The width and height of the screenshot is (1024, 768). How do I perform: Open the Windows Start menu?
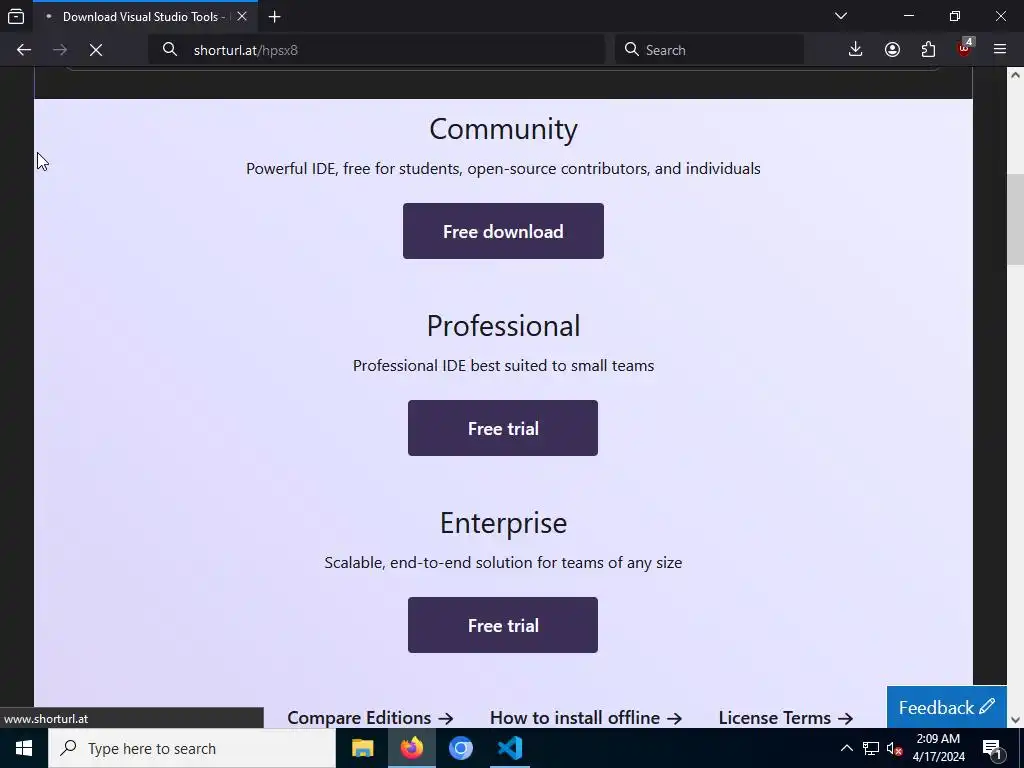click(24, 748)
